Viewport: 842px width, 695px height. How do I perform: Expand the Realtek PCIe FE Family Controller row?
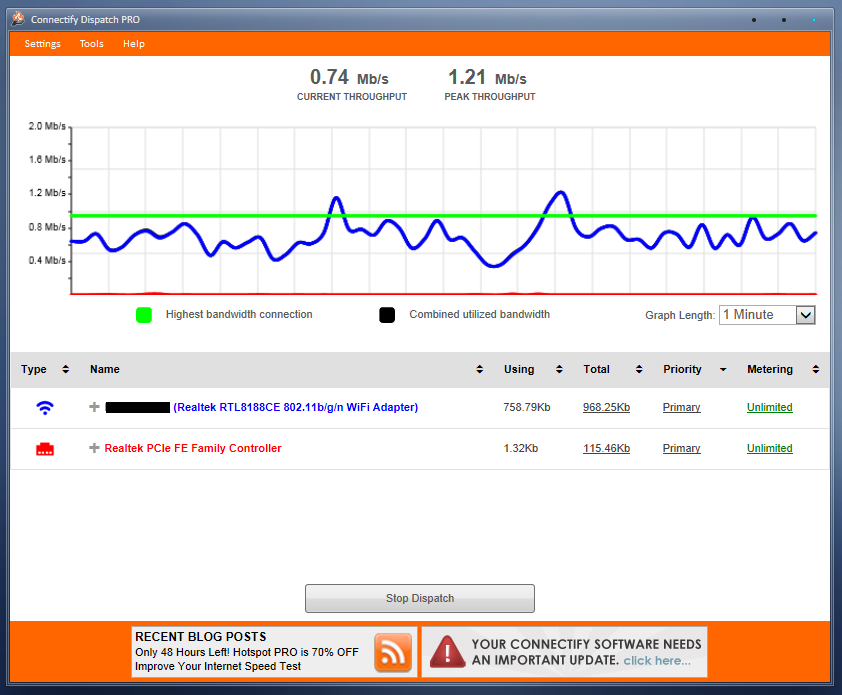(93, 448)
